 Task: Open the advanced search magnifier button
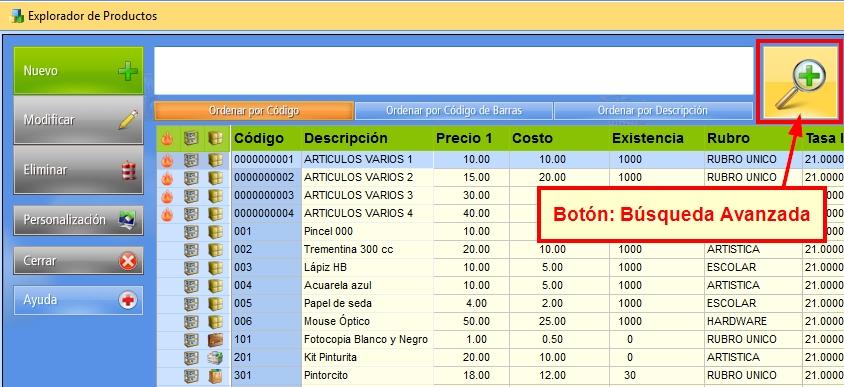pyautogui.click(x=800, y=82)
